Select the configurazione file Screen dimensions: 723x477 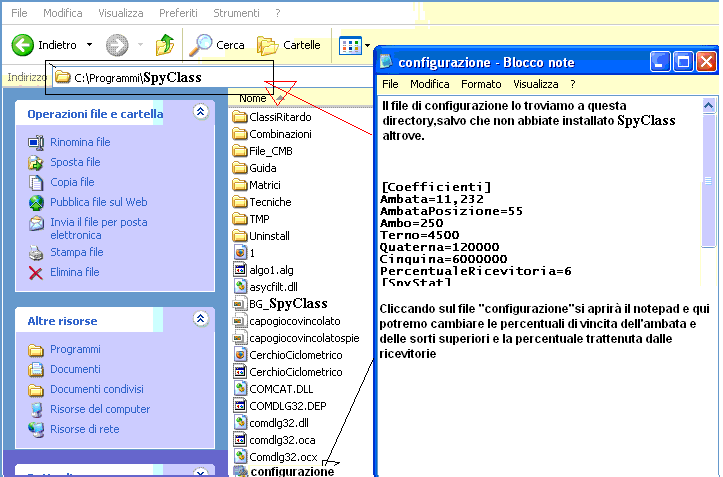point(284,471)
